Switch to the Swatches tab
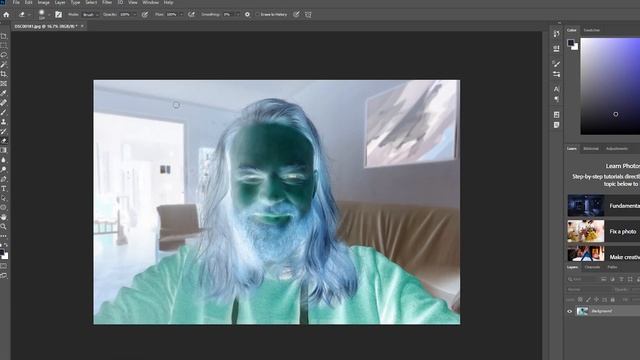Viewport: 640px width, 360px height. tap(591, 30)
